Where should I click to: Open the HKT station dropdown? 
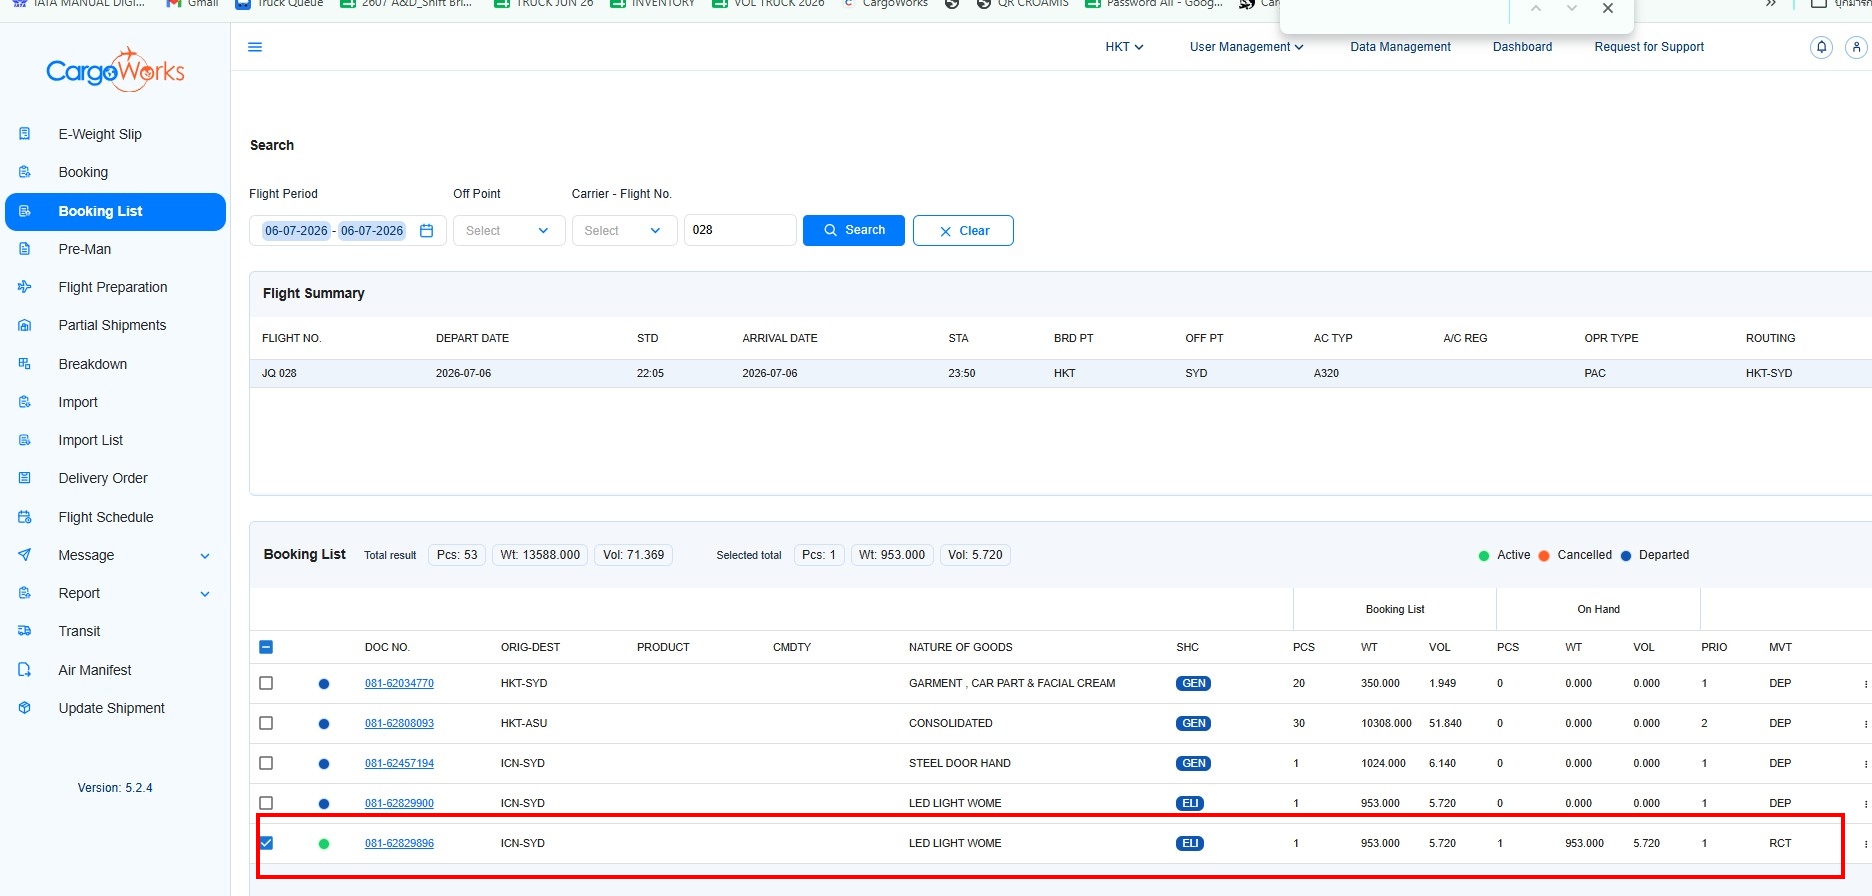pos(1124,47)
